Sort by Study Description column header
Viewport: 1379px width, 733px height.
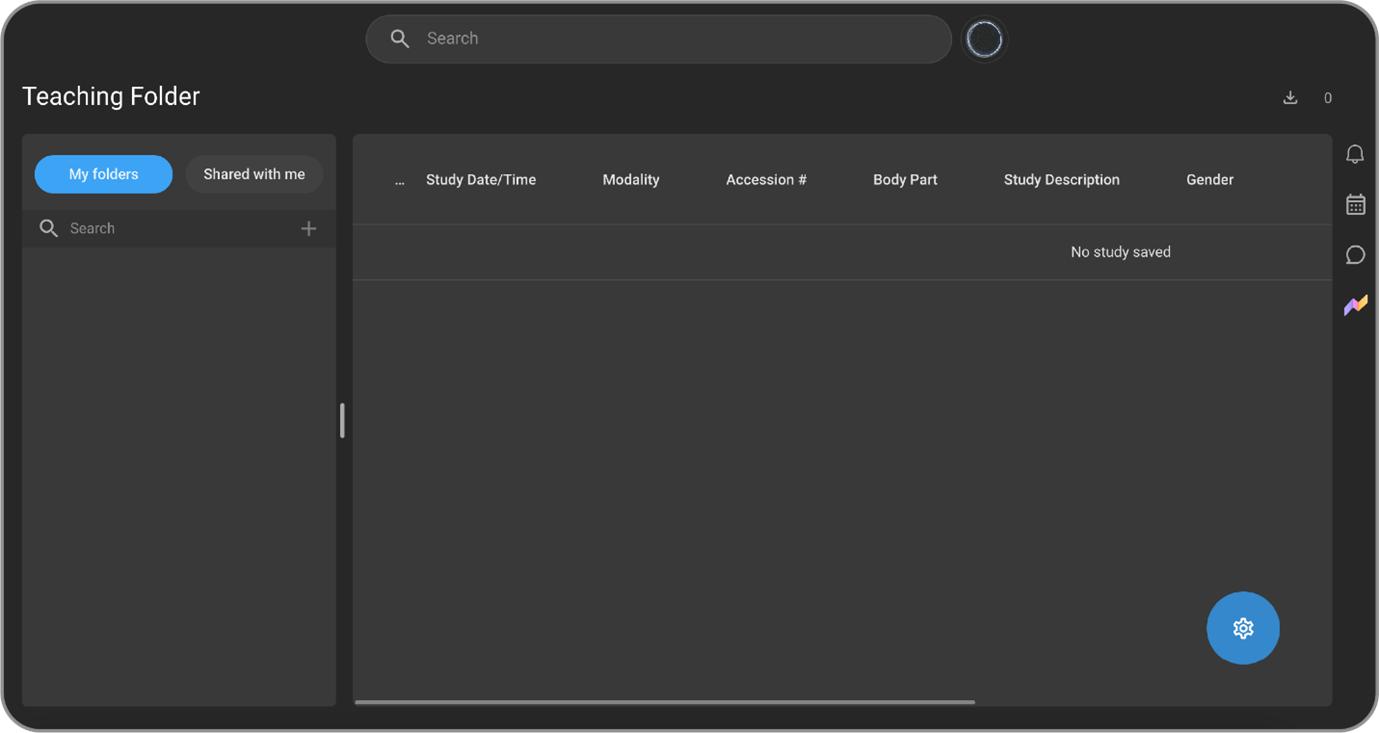tap(1062, 180)
